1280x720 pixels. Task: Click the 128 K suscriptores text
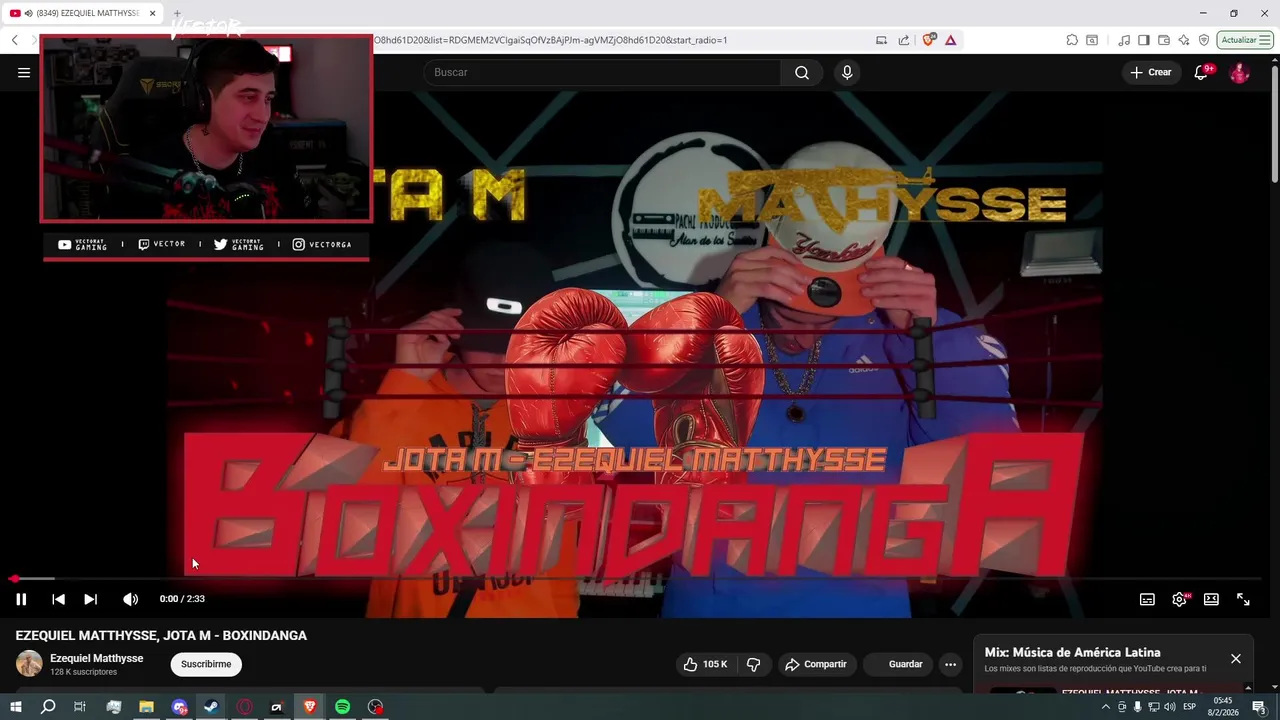click(x=84, y=672)
